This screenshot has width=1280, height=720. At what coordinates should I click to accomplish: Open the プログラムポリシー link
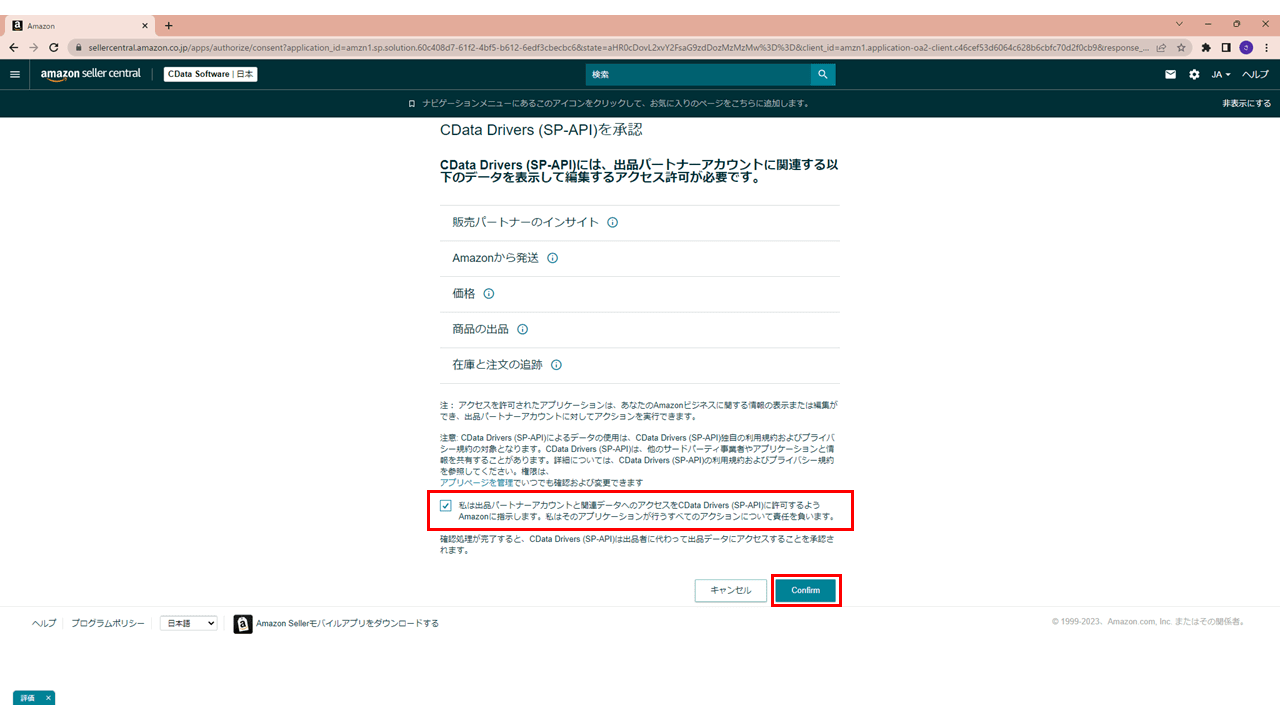(108, 623)
